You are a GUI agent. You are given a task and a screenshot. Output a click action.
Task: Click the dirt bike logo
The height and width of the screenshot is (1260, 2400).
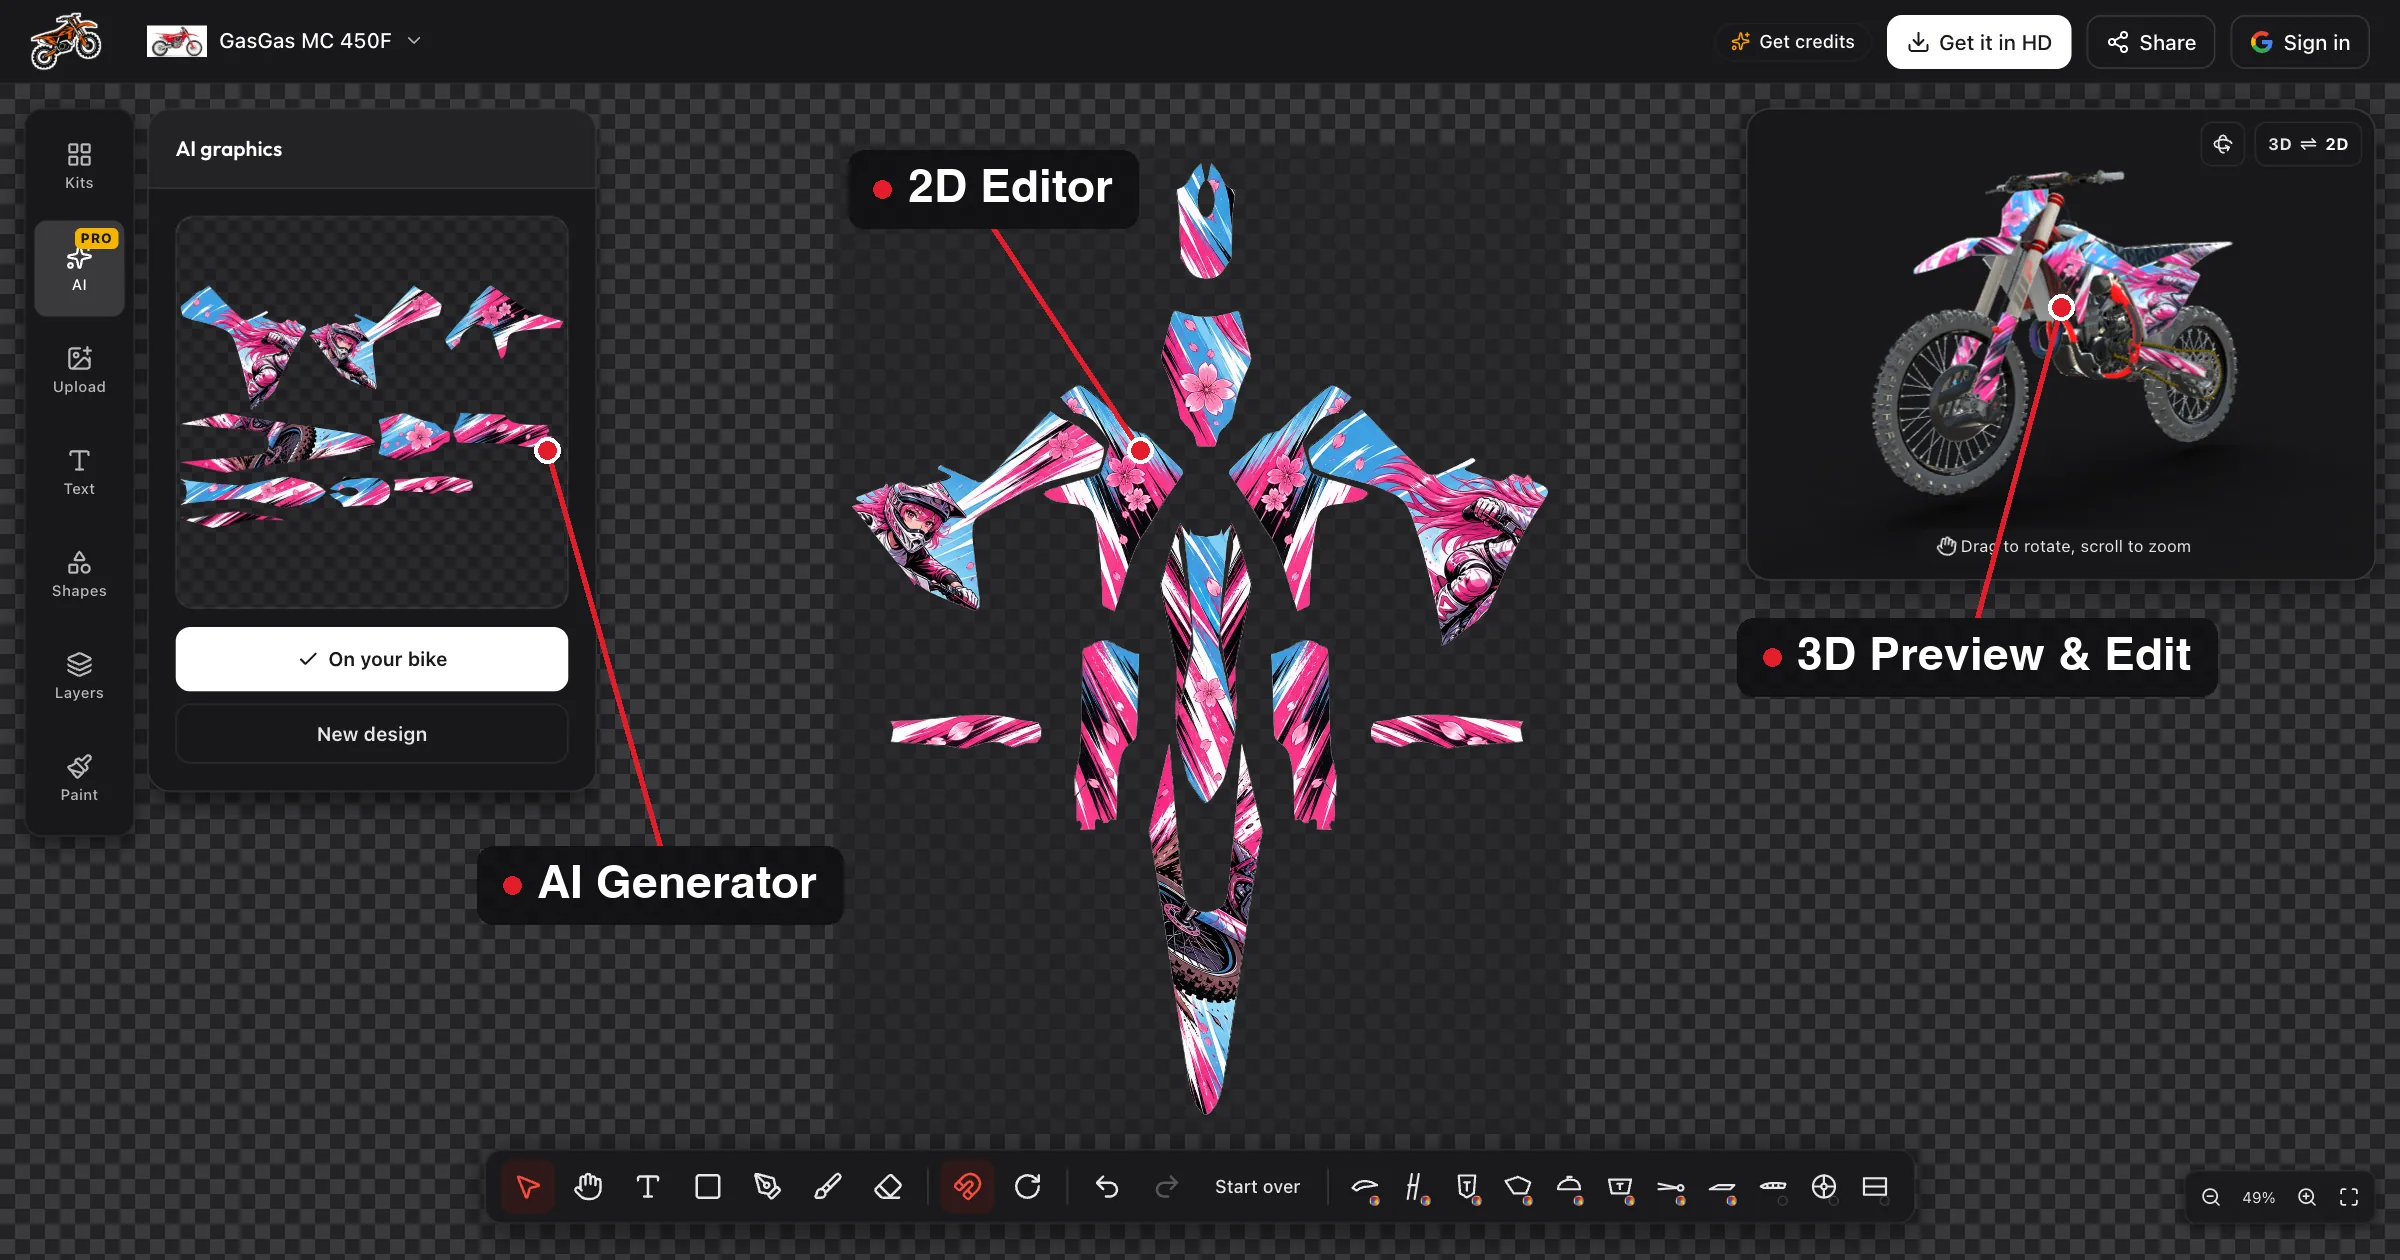(x=66, y=41)
